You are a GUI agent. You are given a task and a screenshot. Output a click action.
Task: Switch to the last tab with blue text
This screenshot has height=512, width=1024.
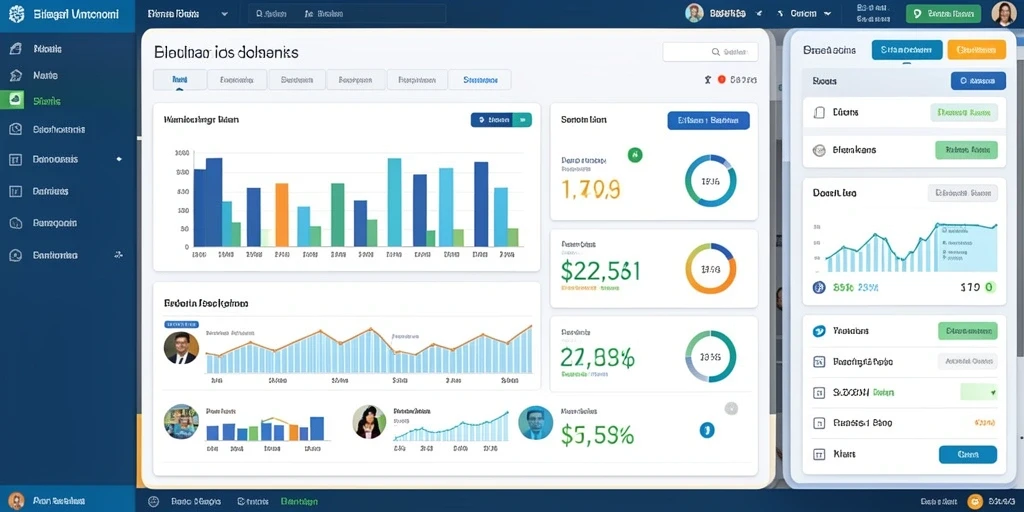point(480,80)
